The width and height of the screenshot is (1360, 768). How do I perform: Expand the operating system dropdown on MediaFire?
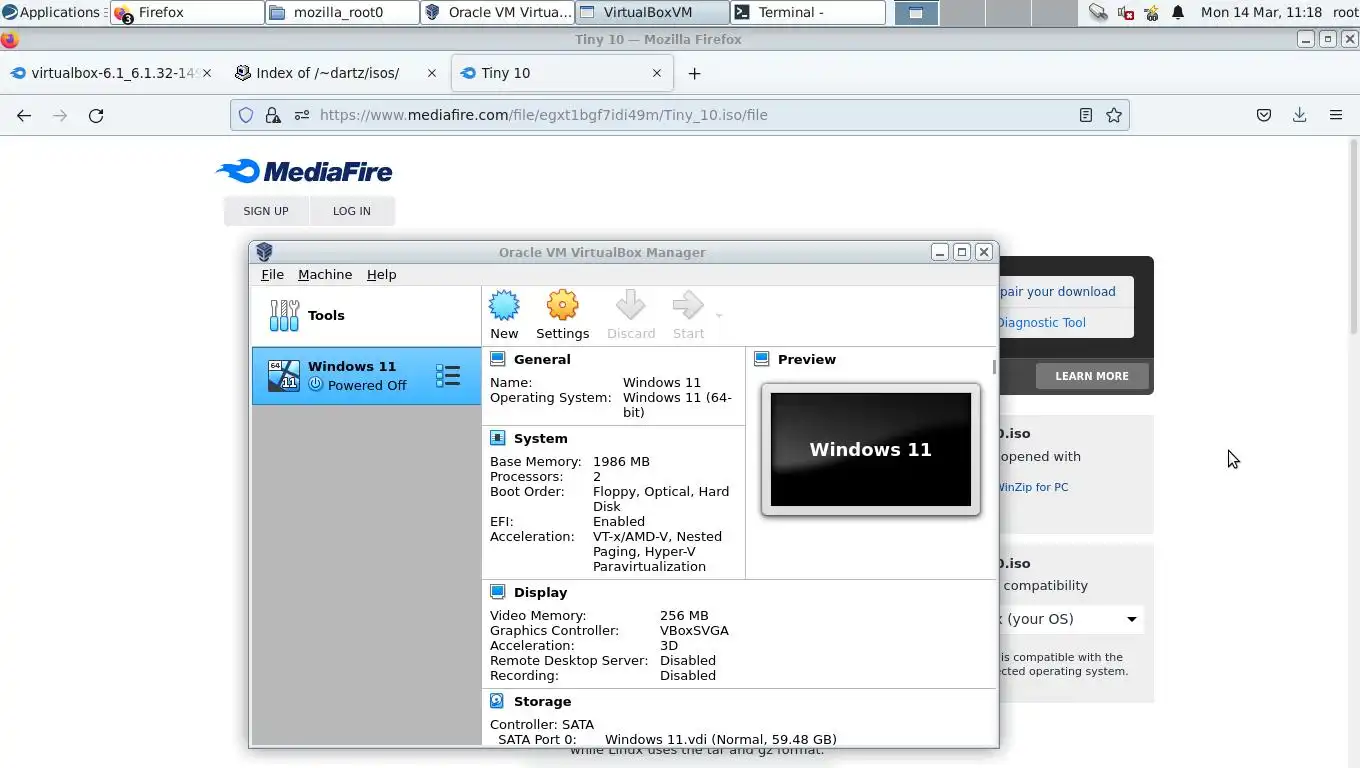click(1070, 619)
